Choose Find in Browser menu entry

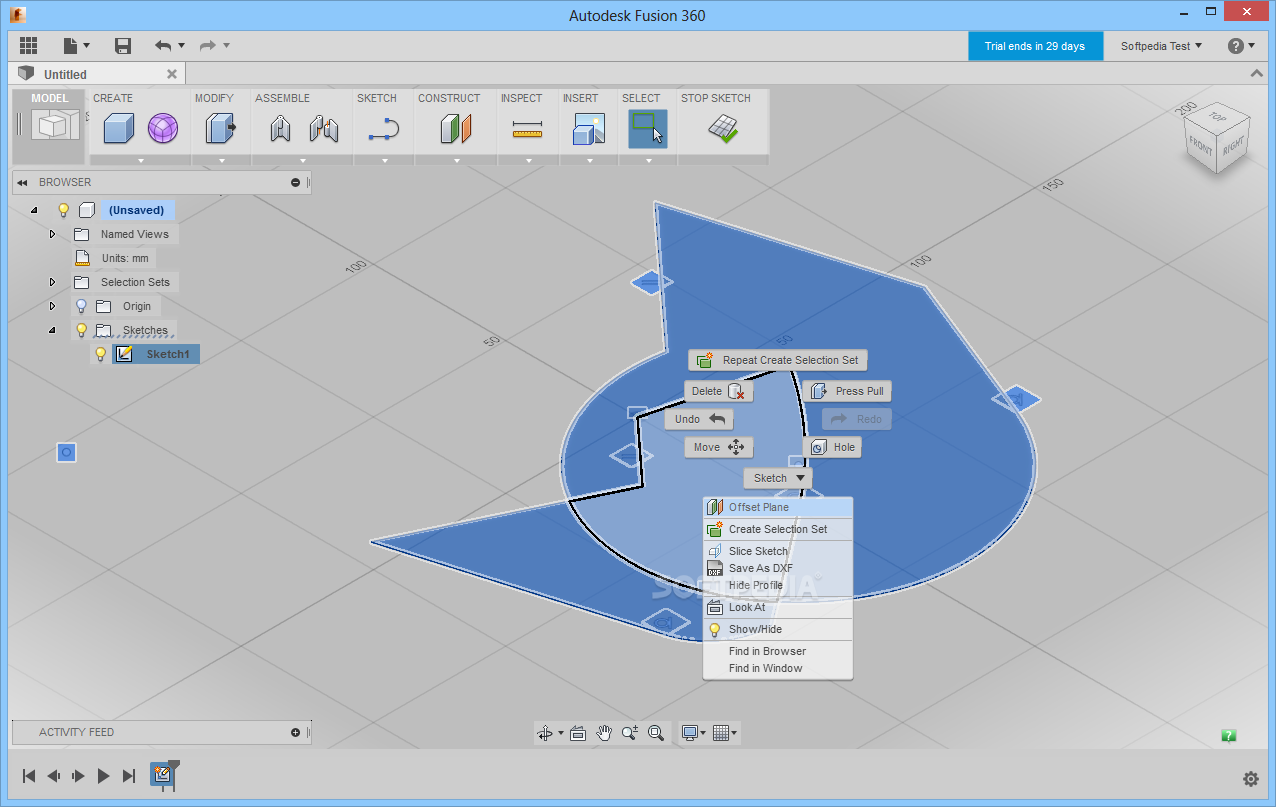pyautogui.click(x=778, y=651)
